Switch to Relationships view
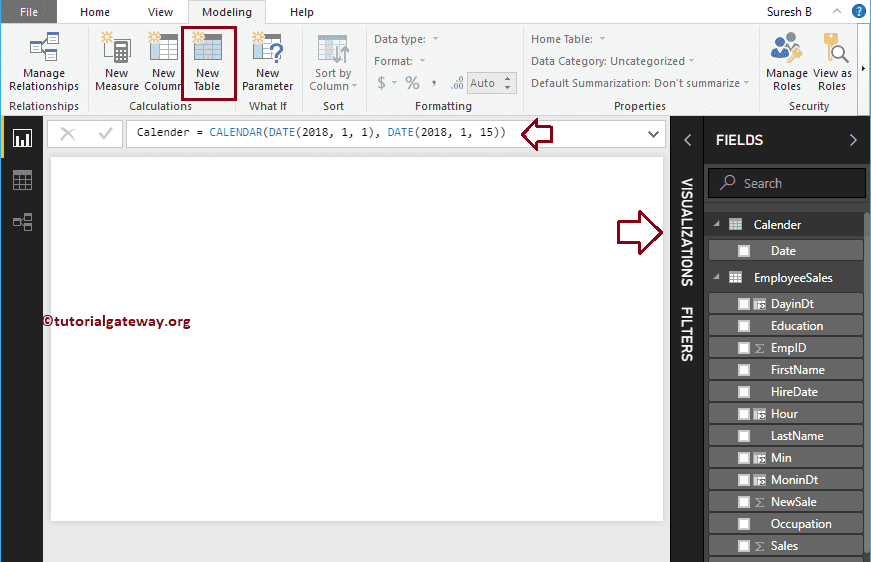Screen dimensions: 871x562 (22, 222)
